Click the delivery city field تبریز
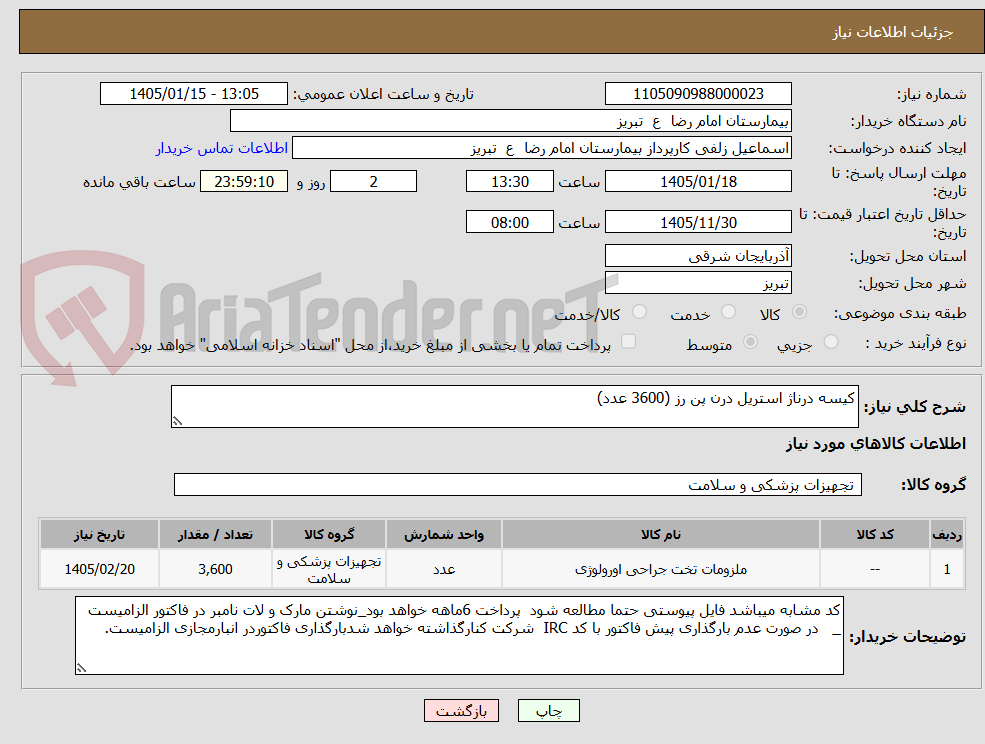The width and height of the screenshot is (985, 744). (698, 283)
